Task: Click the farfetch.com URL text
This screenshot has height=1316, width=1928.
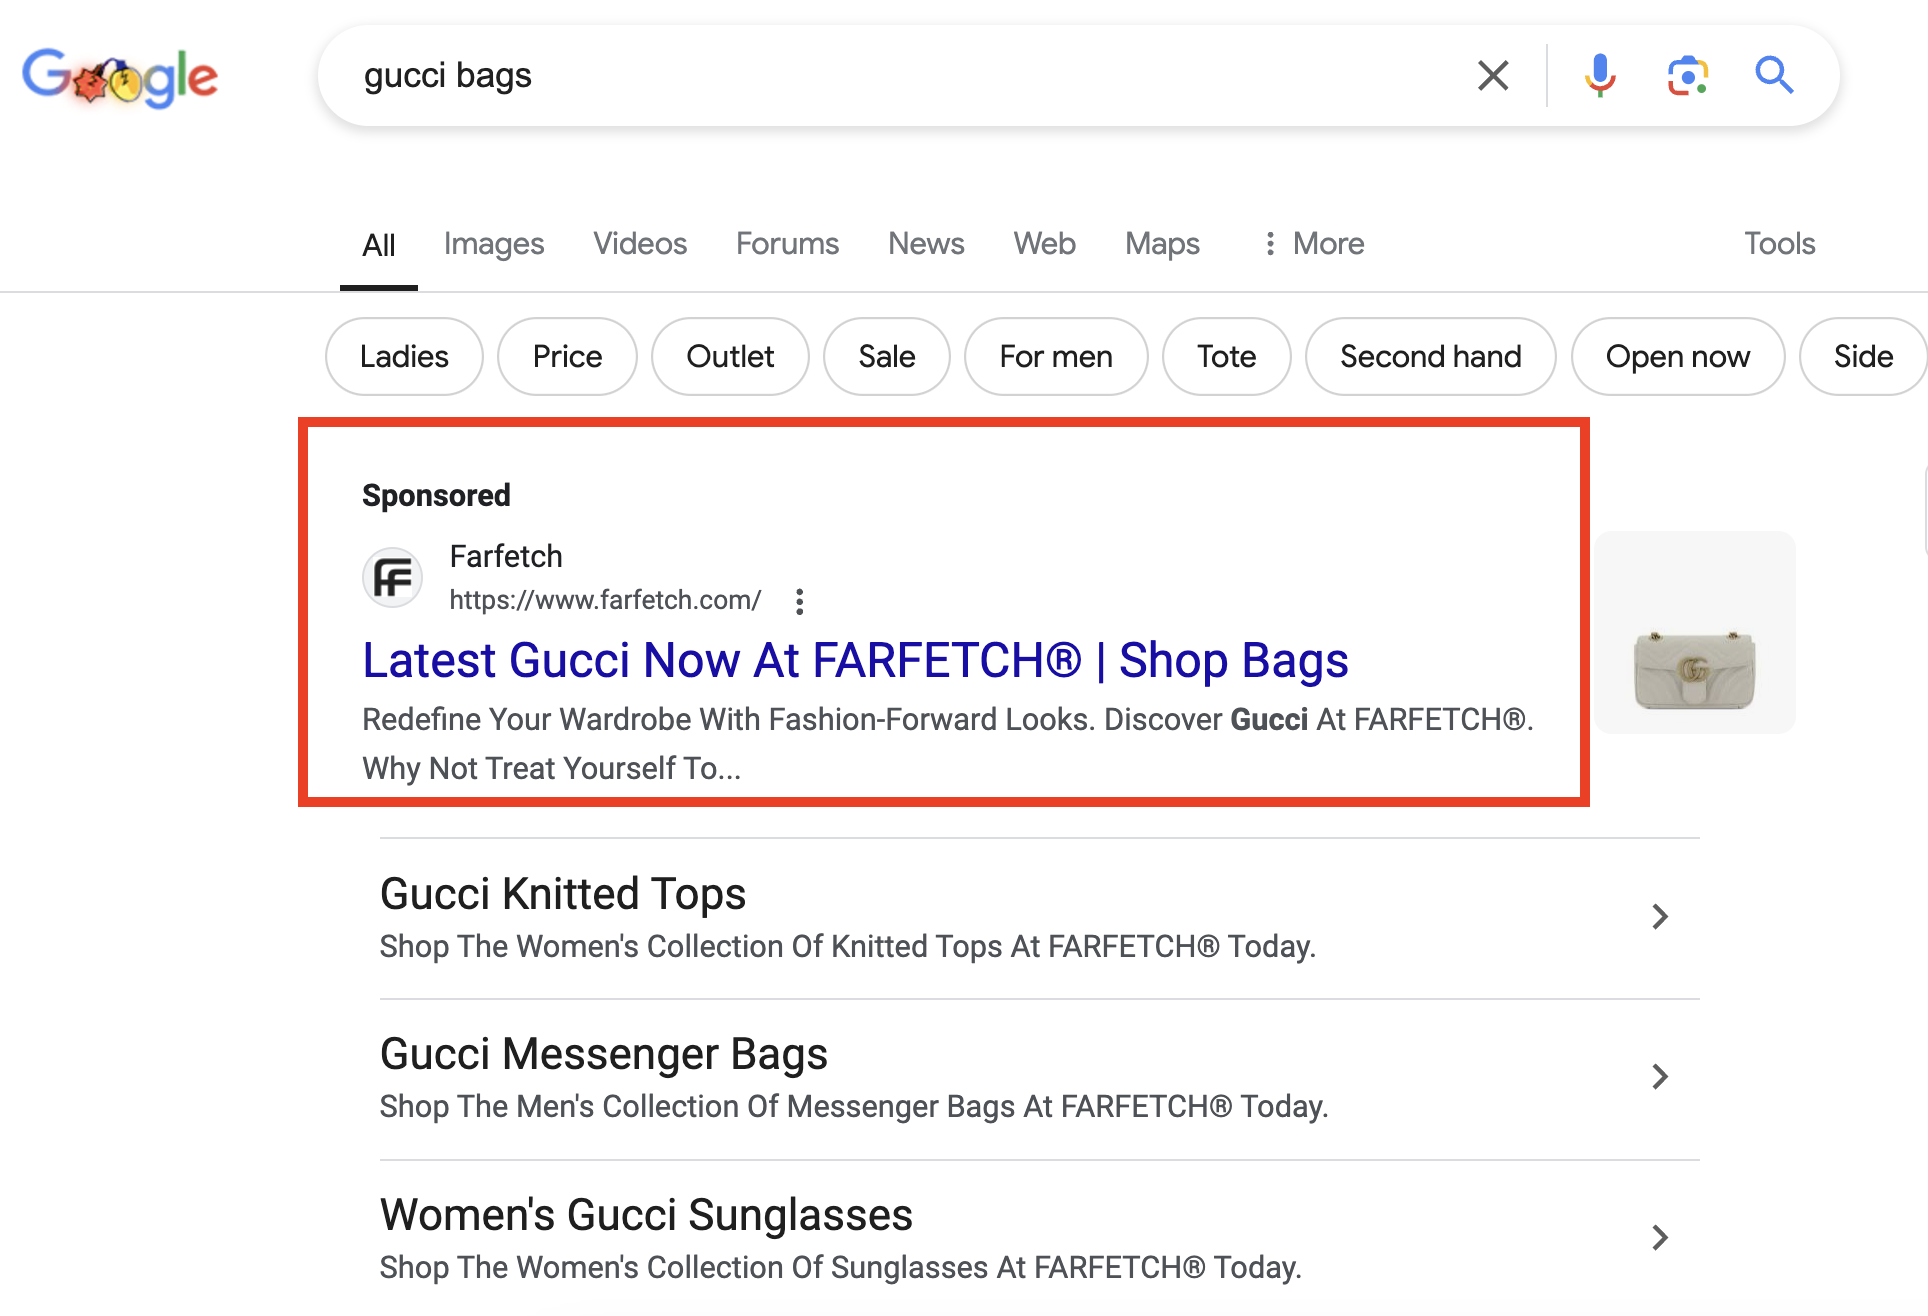Action: point(605,600)
